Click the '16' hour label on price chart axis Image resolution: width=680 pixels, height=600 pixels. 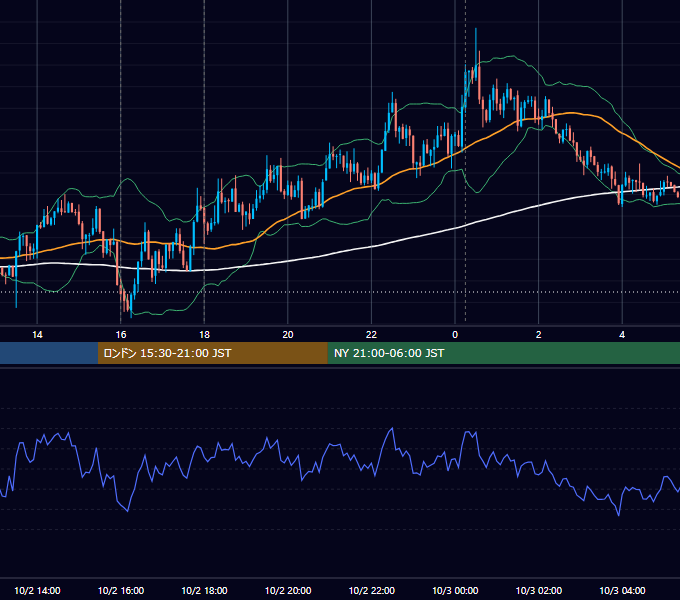coord(121,335)
